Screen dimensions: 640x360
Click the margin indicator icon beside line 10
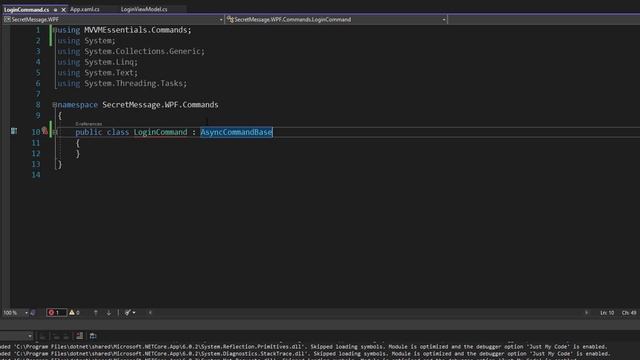point(14,131)
